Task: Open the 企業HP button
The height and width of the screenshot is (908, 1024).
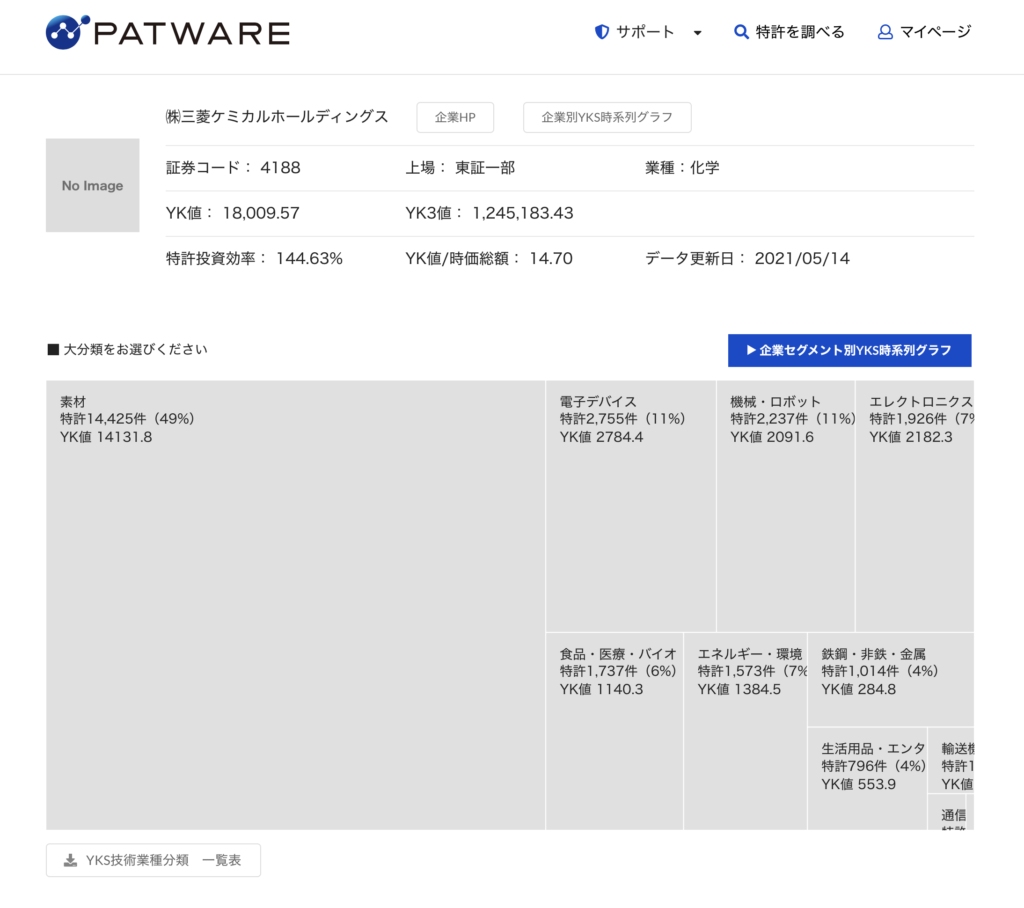Action: coord(455,118)
